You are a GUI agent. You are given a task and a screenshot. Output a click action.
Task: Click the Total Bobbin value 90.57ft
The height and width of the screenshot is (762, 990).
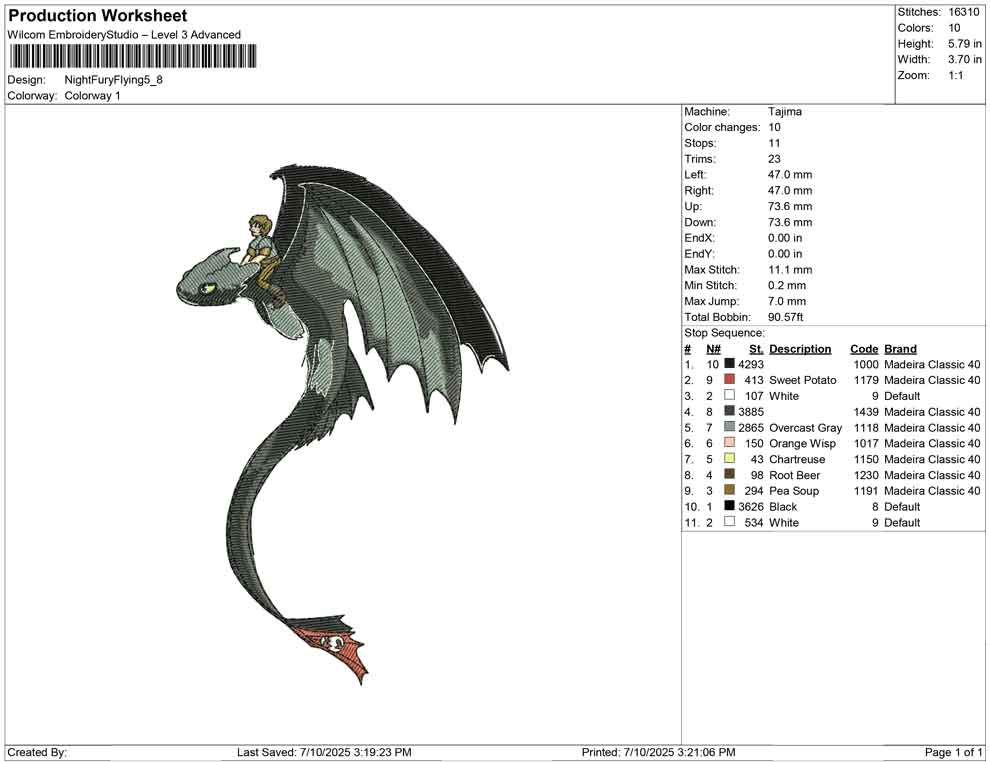pos(785,317)
